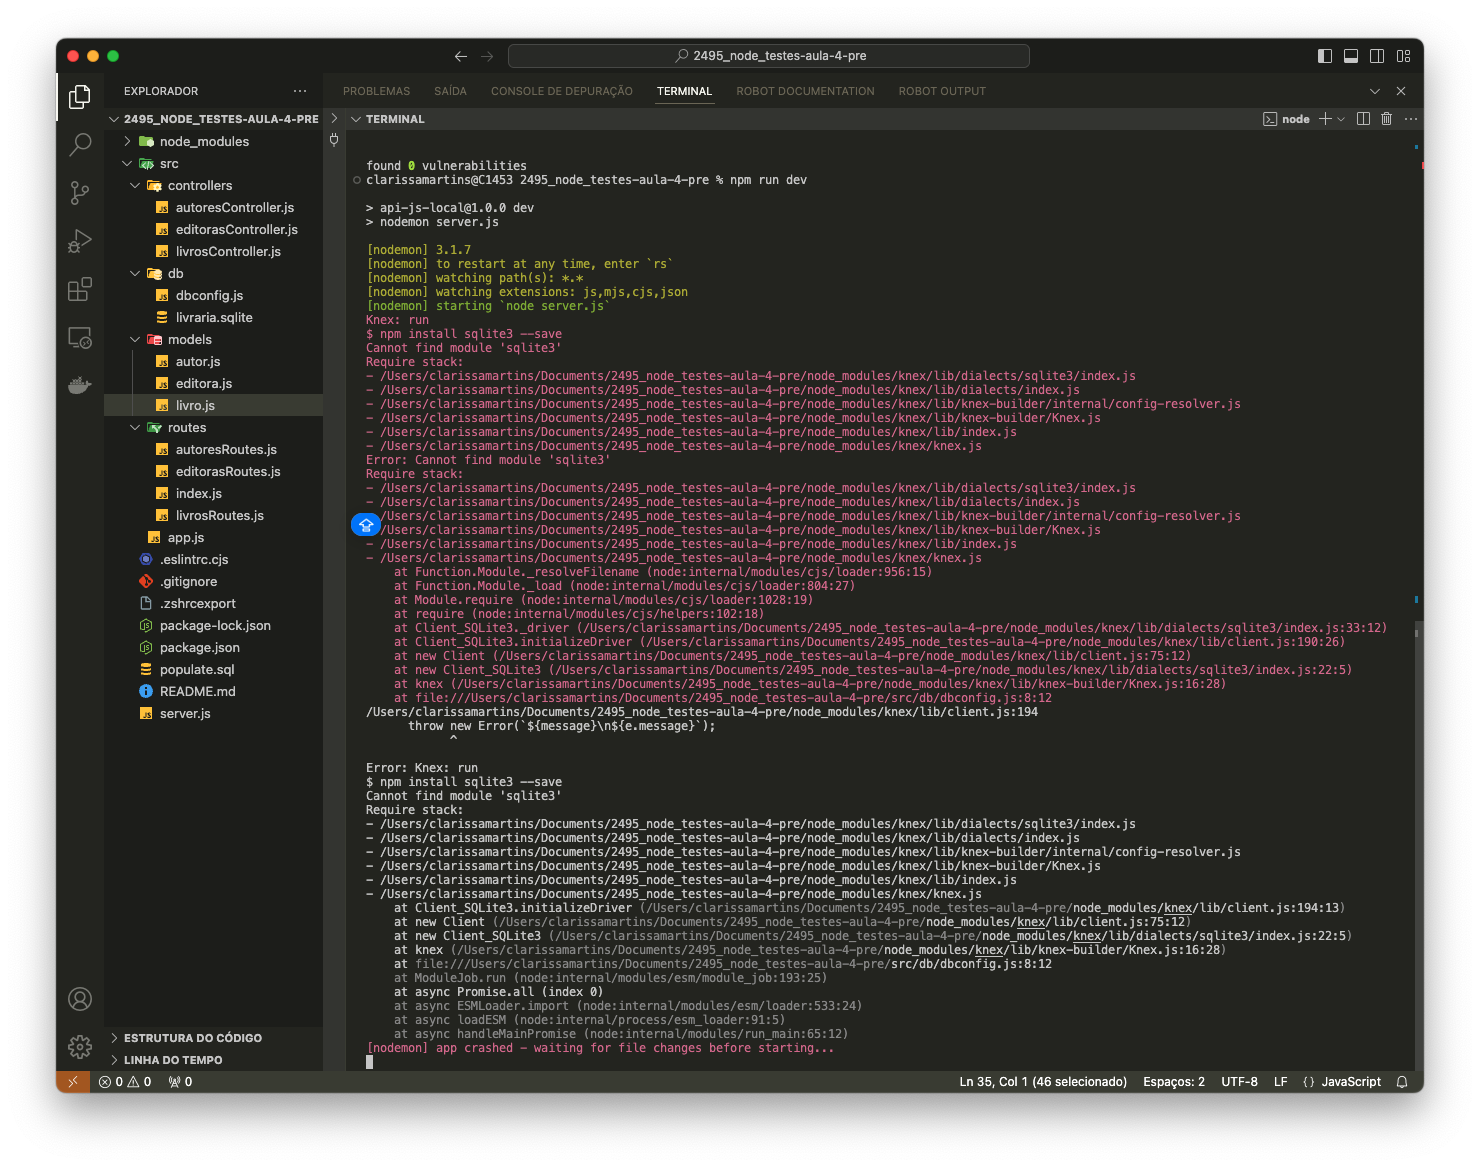Screen dimensions: 1480x1167
Task: Switch to Console de Depuração tab
Action: click(561, 91)
